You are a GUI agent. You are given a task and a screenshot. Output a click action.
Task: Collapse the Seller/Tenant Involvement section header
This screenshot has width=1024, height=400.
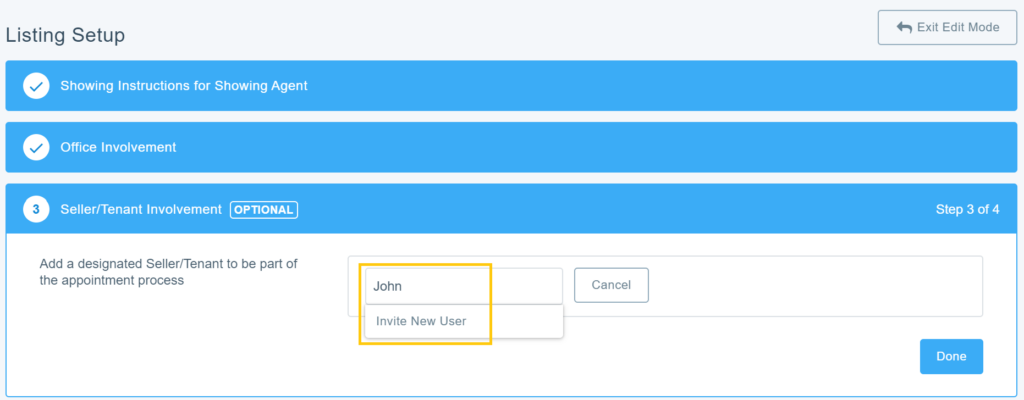141,210
